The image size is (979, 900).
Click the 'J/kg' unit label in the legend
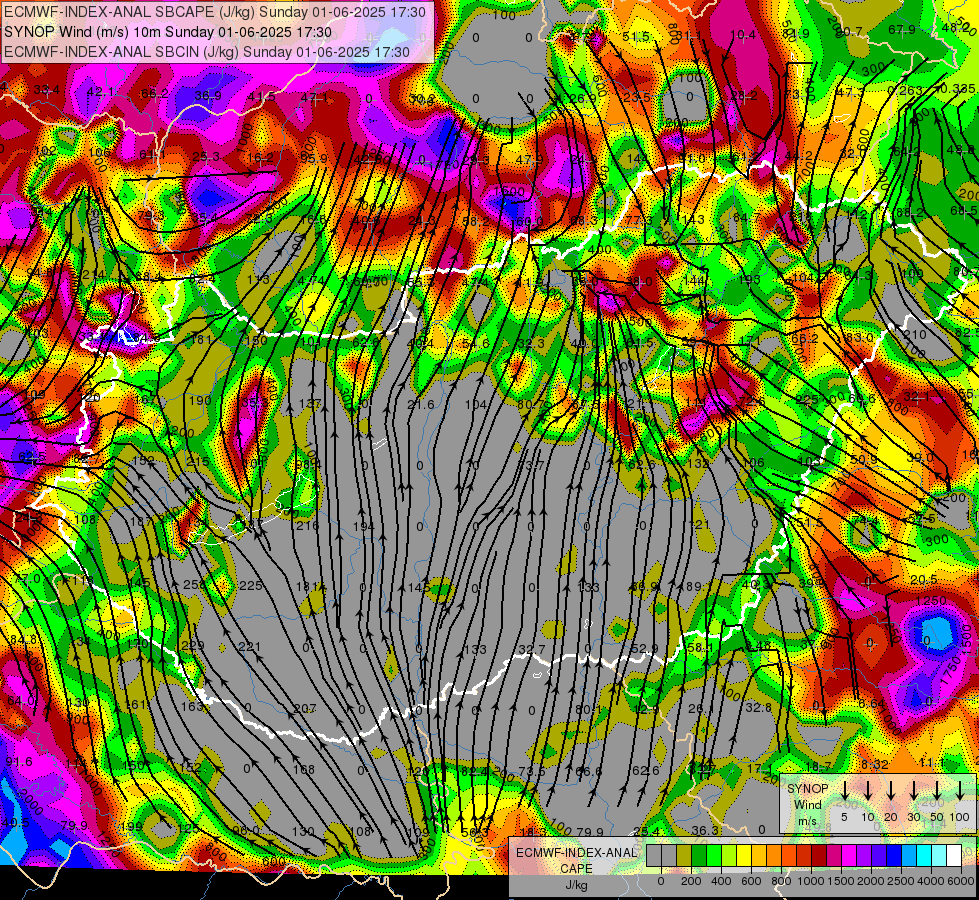point(576,884)
